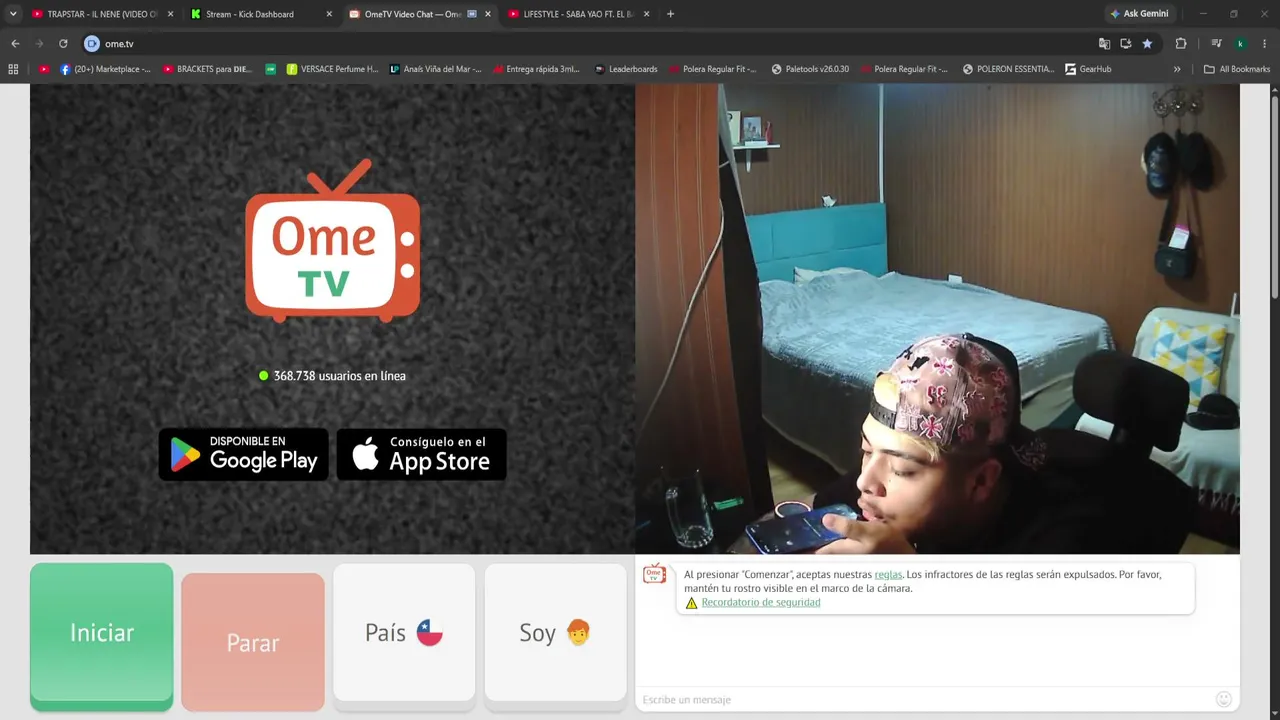This screenshot has width=1280, height=720.
Task: Open the POLERON ESSENTIA... bookmark
Action: tap(1008, 69)
